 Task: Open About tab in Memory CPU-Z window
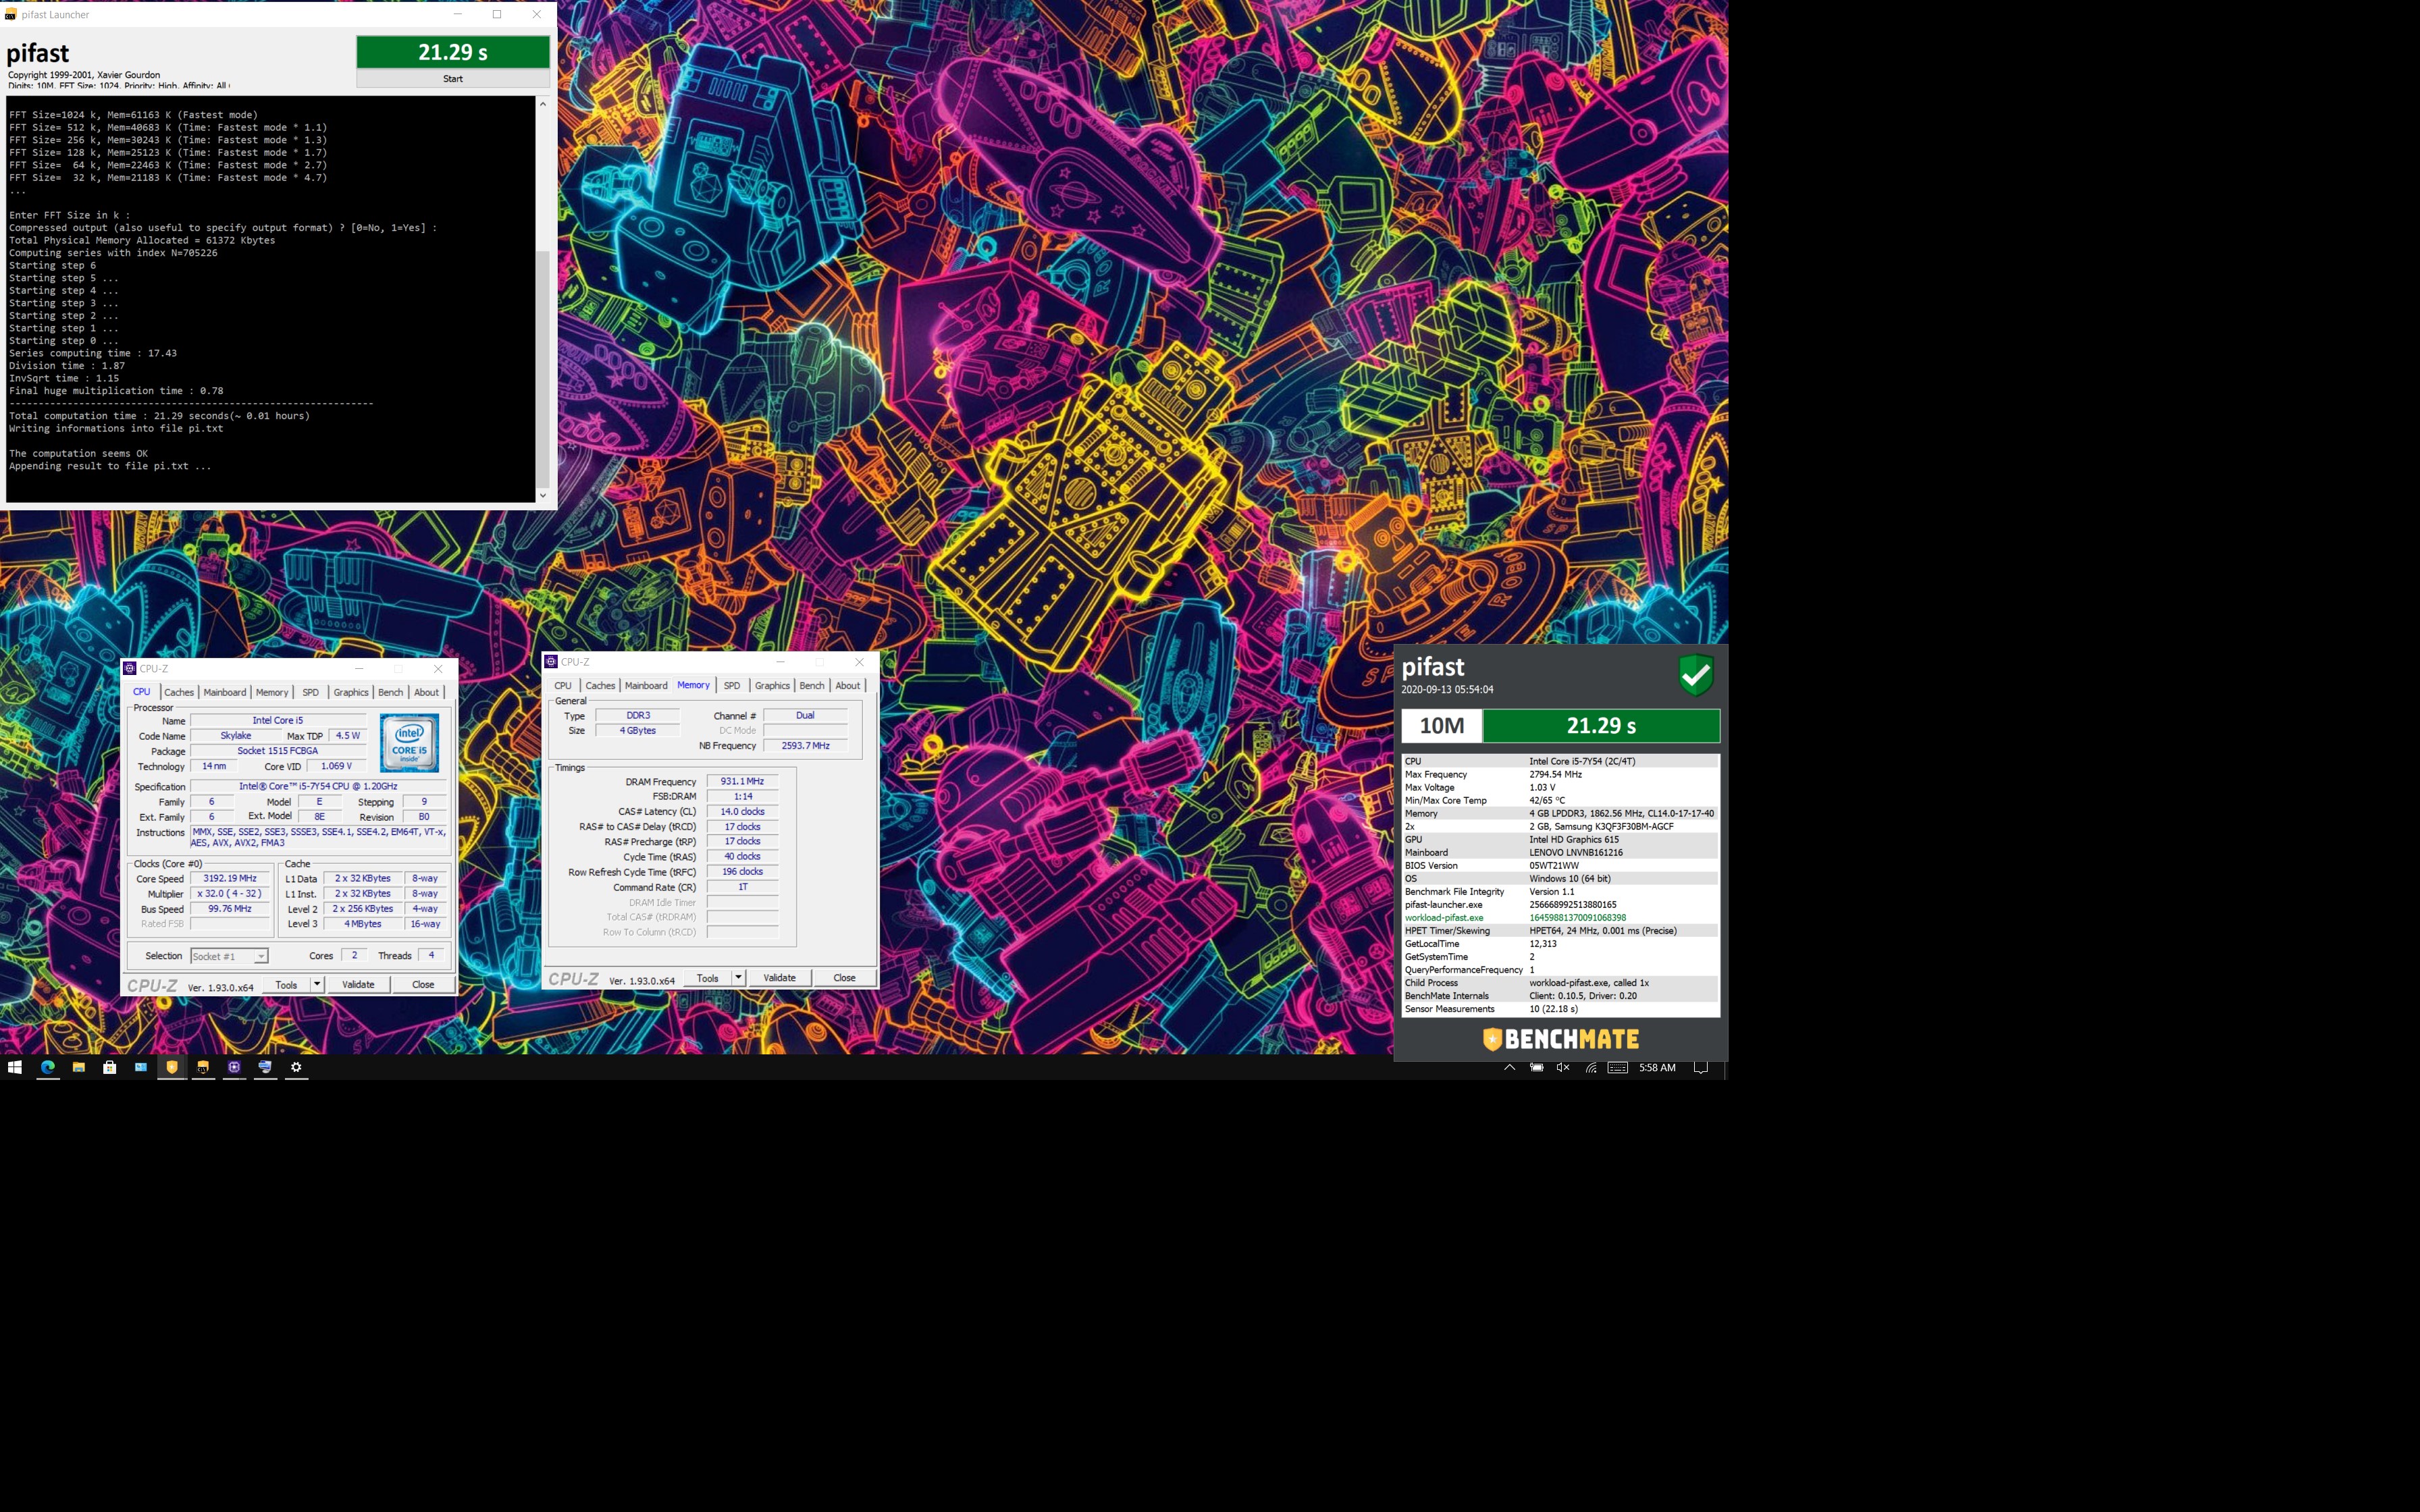pos(848,685)
